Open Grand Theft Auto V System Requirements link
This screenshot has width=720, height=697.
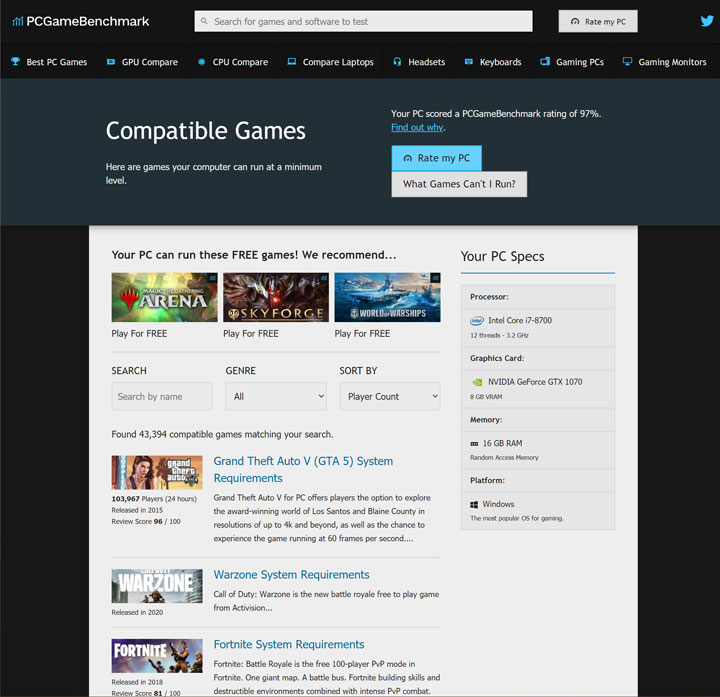pyautogui.click(x=303, y=469)
